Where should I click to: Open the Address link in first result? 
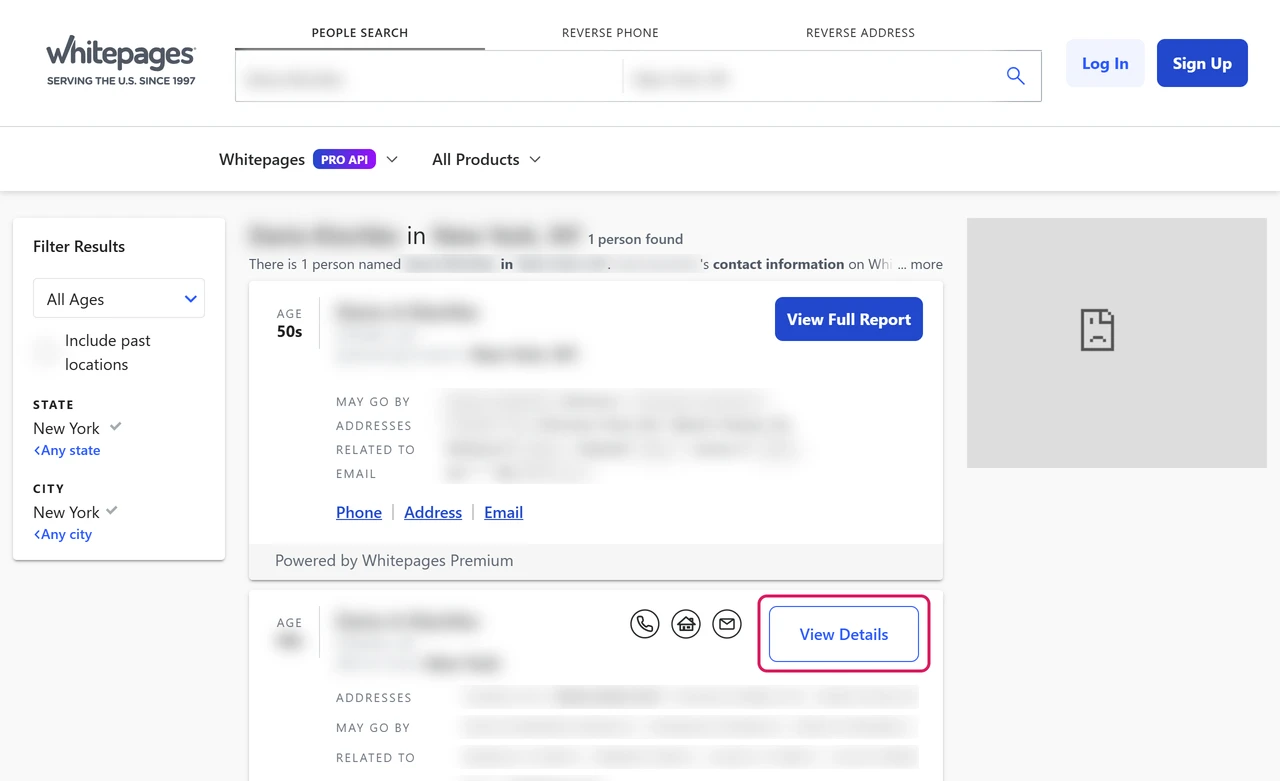[433, 512]
